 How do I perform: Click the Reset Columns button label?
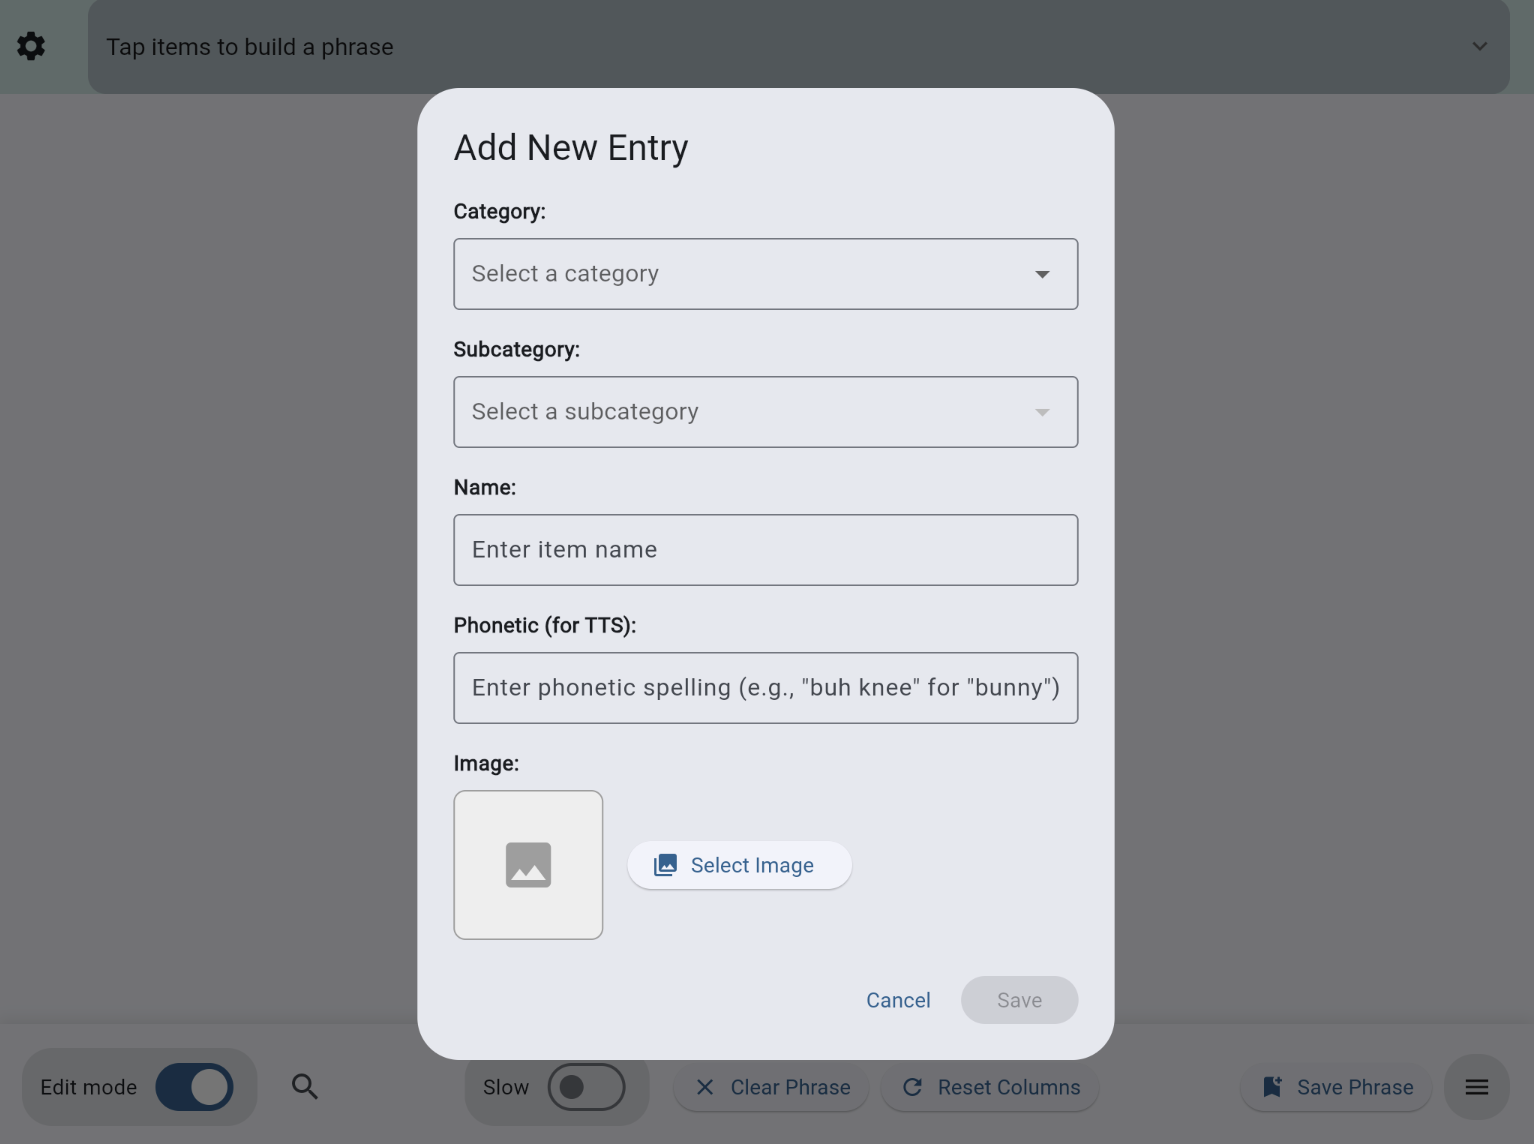coord(1008,1087)
